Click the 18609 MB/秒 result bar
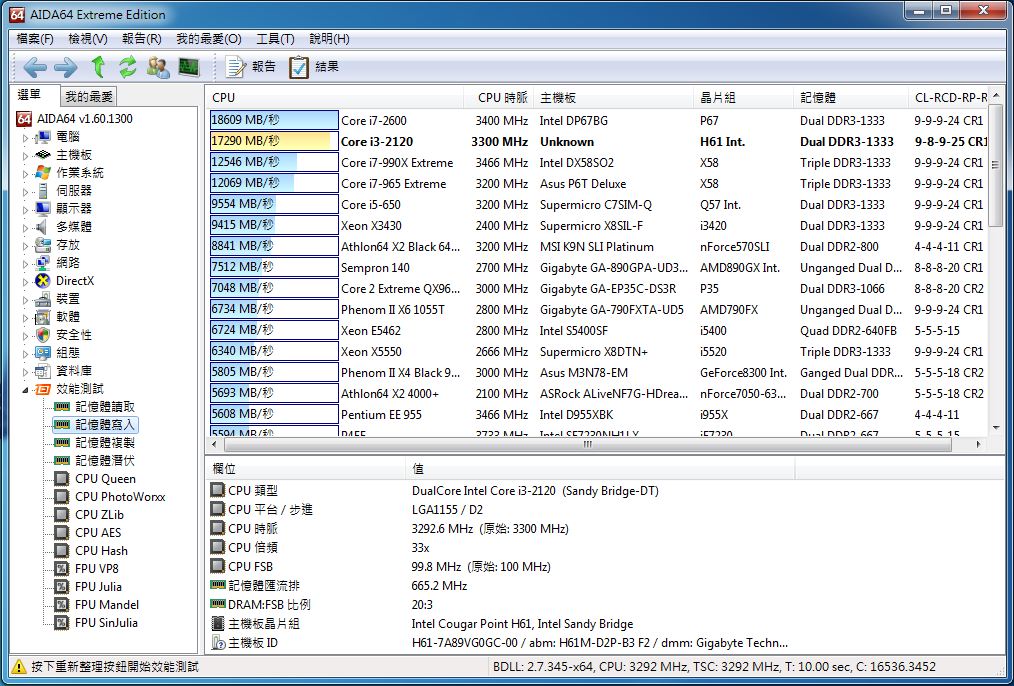 click(x=274, y=120)
